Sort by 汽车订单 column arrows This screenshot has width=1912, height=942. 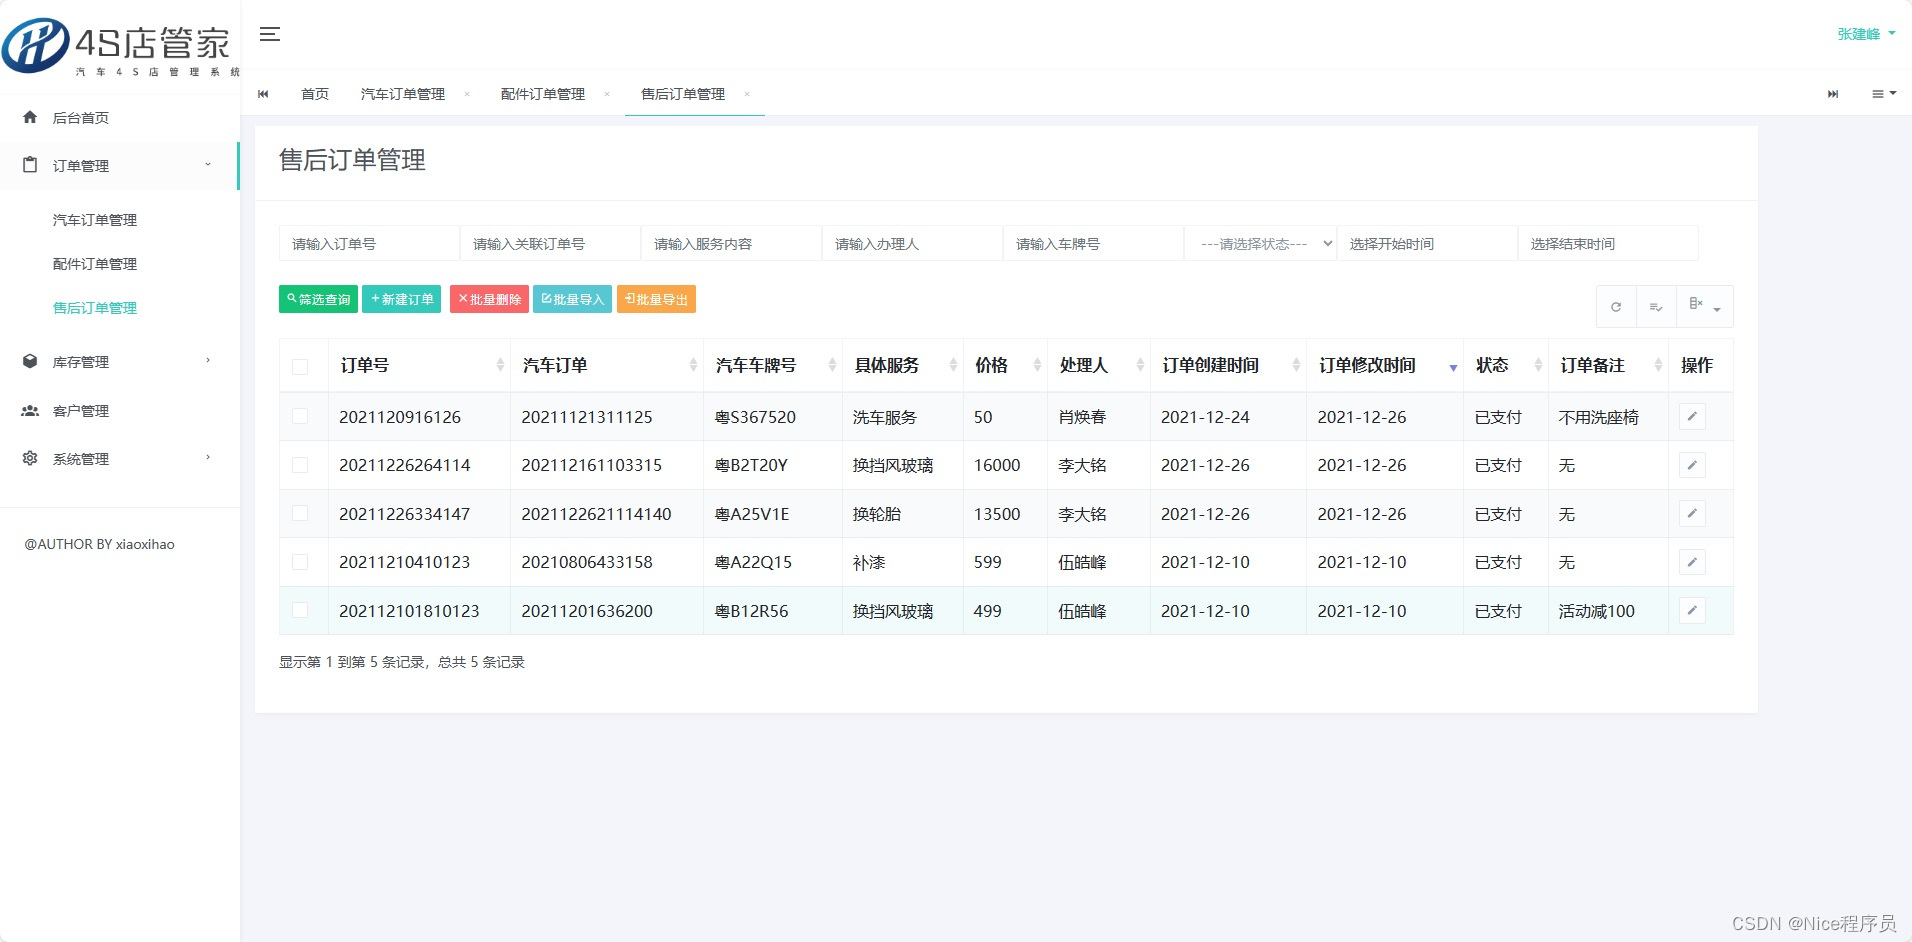pyautogui.click(x=693, y=366)
